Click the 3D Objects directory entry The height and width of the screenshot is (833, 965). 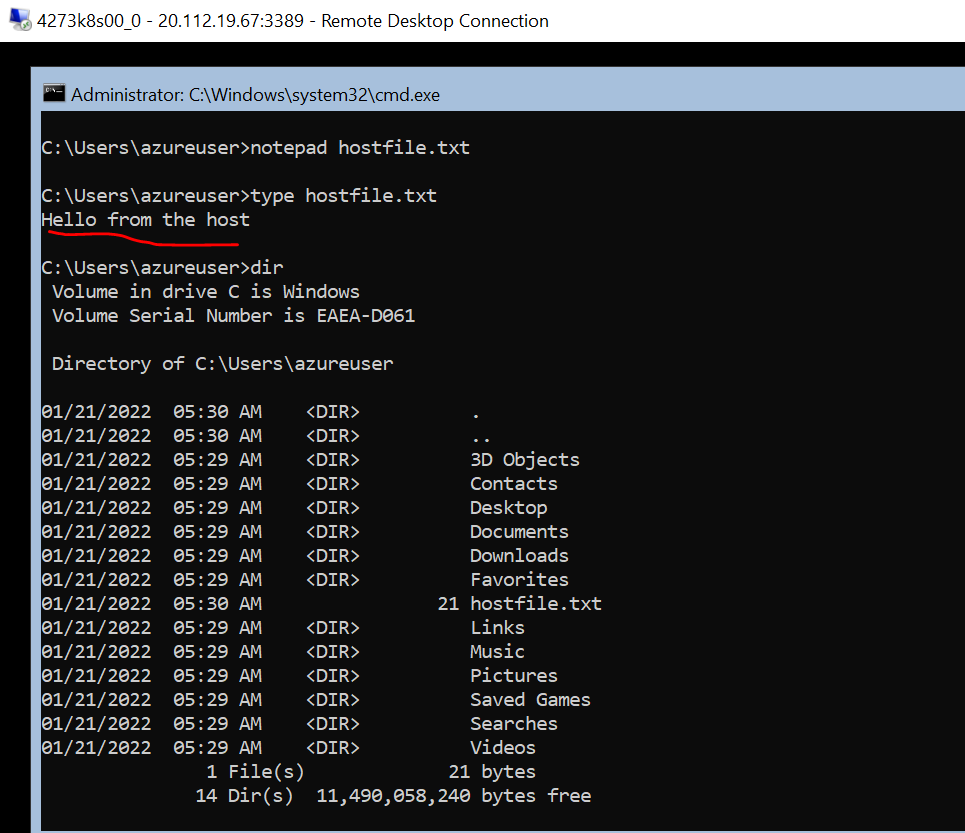pyautogui.click(x=524, y=460)
